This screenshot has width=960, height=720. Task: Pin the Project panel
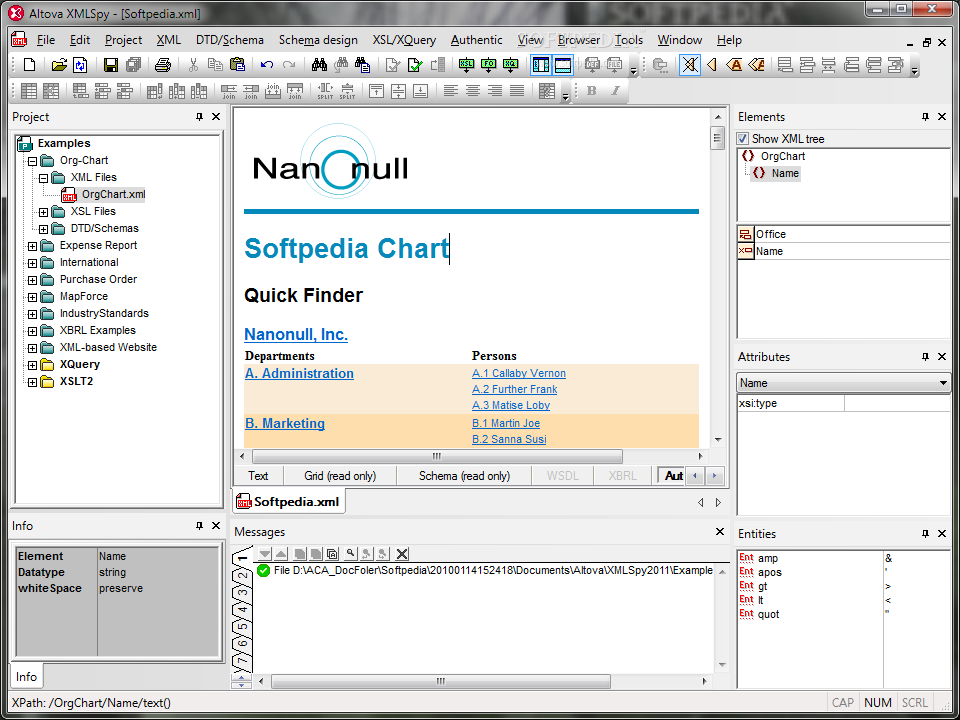(x=199, y=116)
